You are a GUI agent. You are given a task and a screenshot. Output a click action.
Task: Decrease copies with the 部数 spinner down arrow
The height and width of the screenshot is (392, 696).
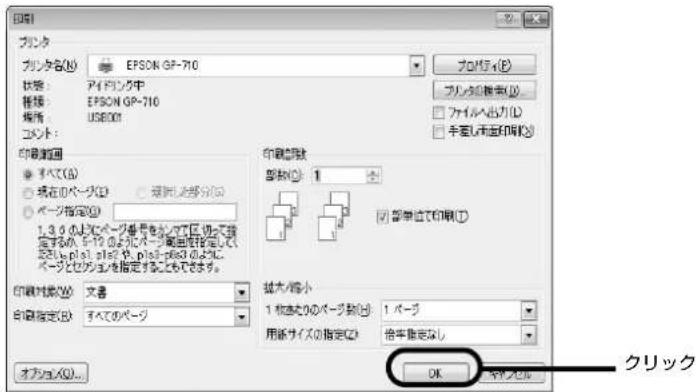point(373,180)
